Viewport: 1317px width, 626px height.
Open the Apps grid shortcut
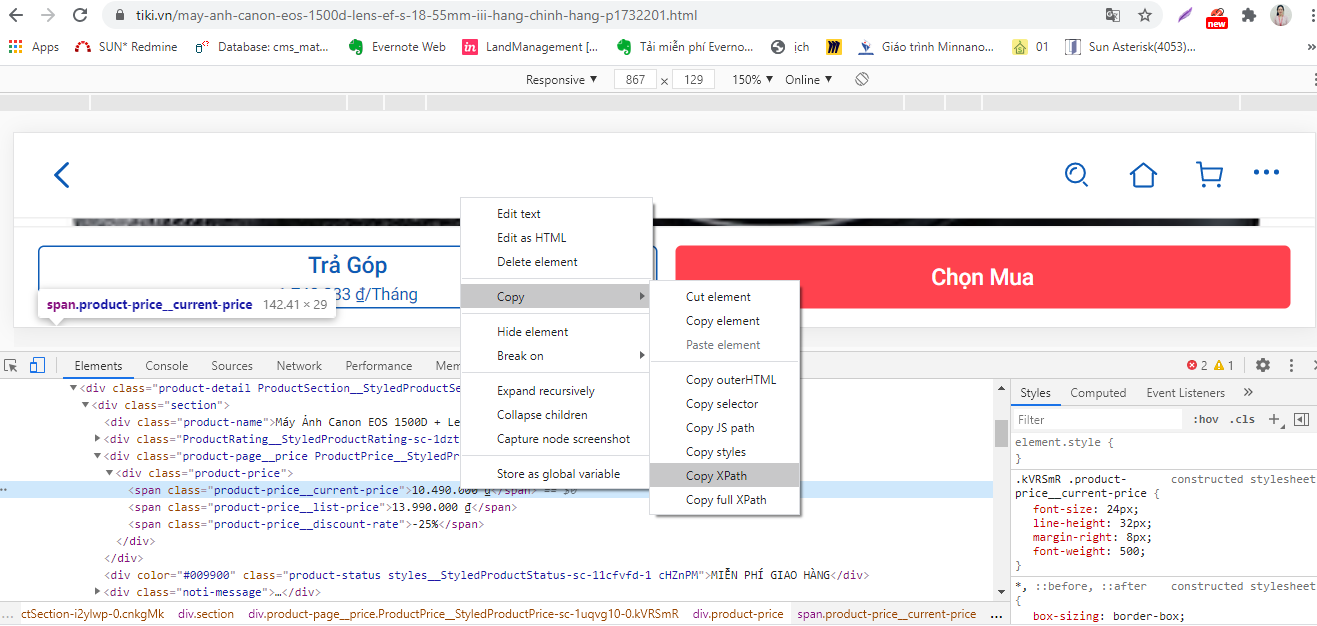tap(34, 47)
